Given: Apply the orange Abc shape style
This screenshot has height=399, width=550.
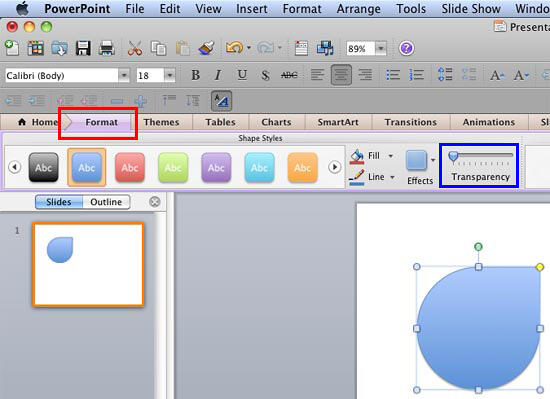Looking at the screenshot, I should coord(302,168).
